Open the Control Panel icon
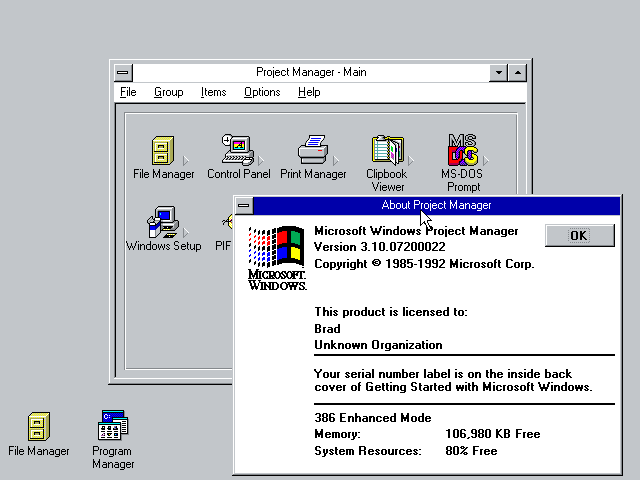Screen dimensions: 640x480 click(238, 149)
